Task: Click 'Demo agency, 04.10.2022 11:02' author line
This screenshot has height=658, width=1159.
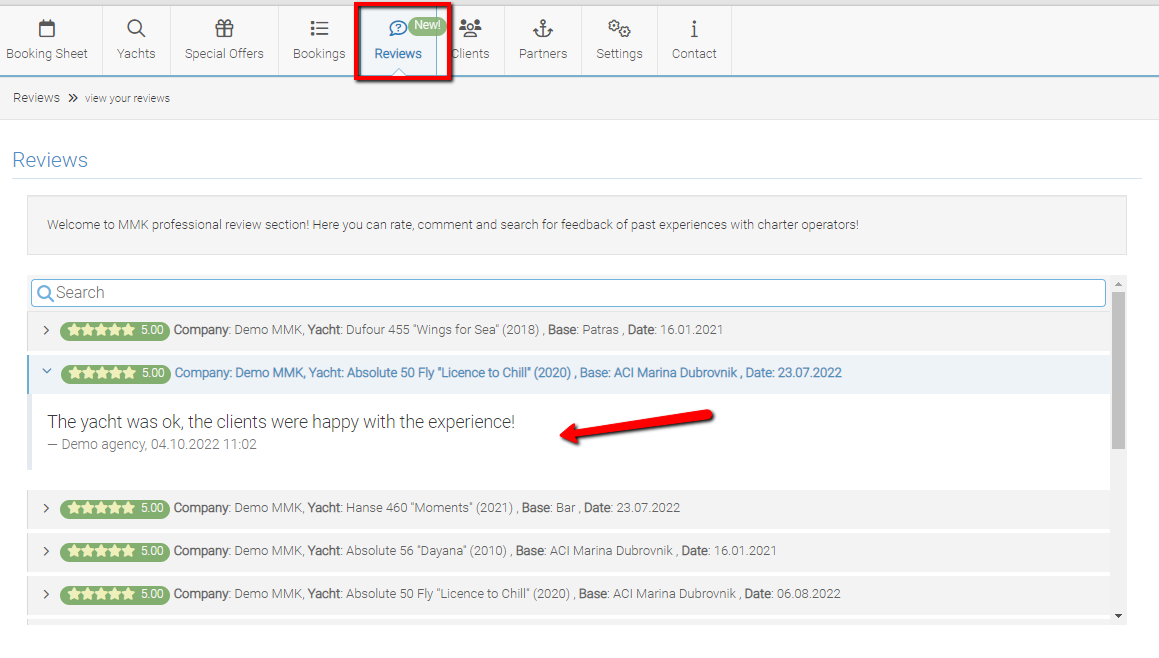Action: point(152,444)
